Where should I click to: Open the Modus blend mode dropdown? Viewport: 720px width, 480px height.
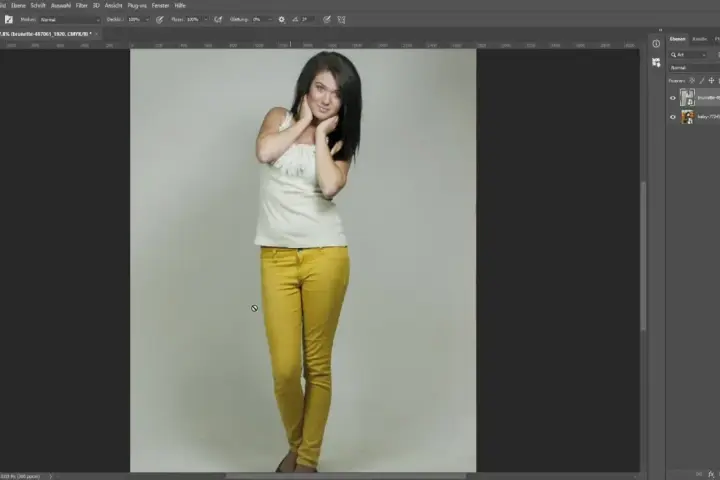click(69, 20)
